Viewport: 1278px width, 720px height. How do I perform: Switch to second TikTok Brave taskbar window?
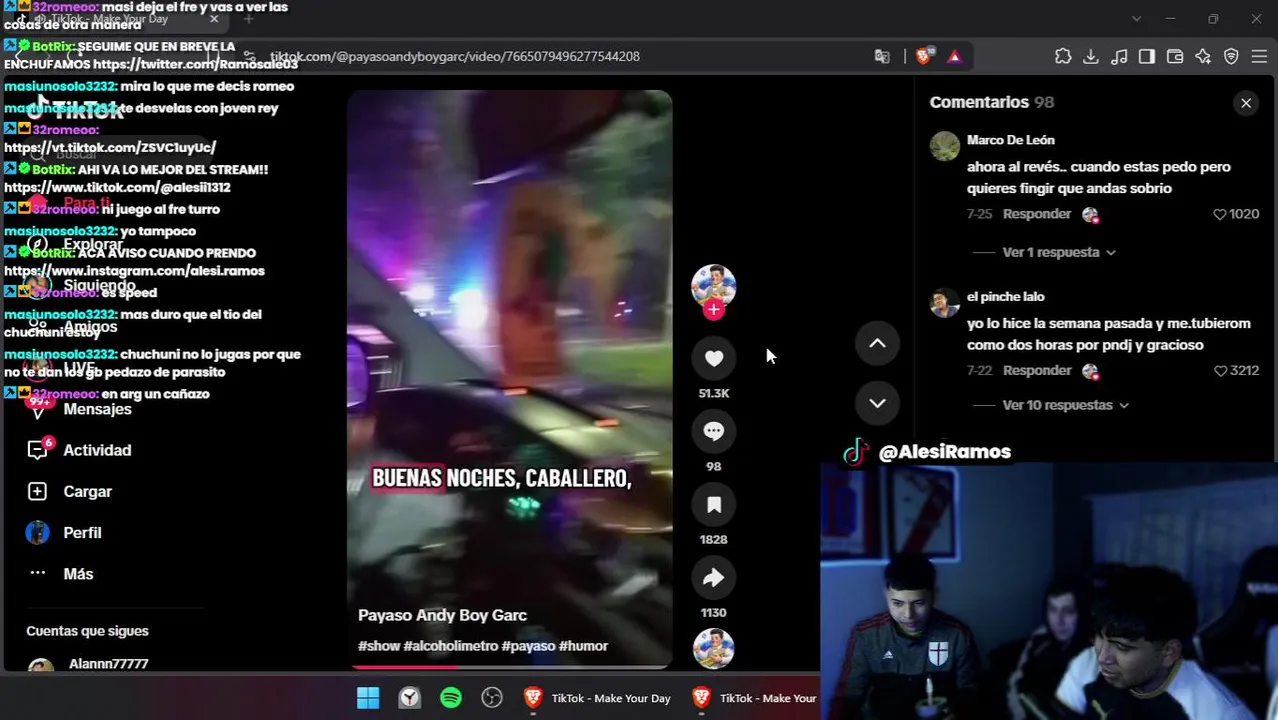coord(754,698)
